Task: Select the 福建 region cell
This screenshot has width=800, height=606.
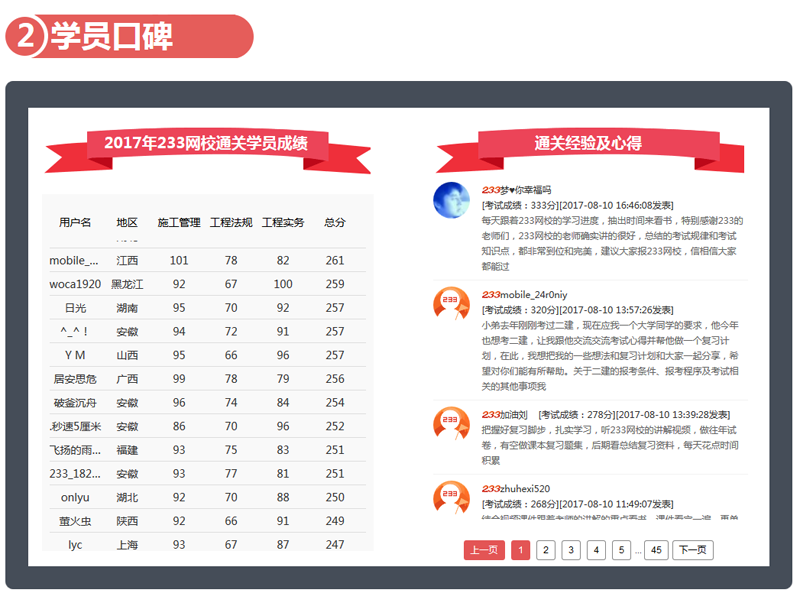Action: click(x=127, y=450)
